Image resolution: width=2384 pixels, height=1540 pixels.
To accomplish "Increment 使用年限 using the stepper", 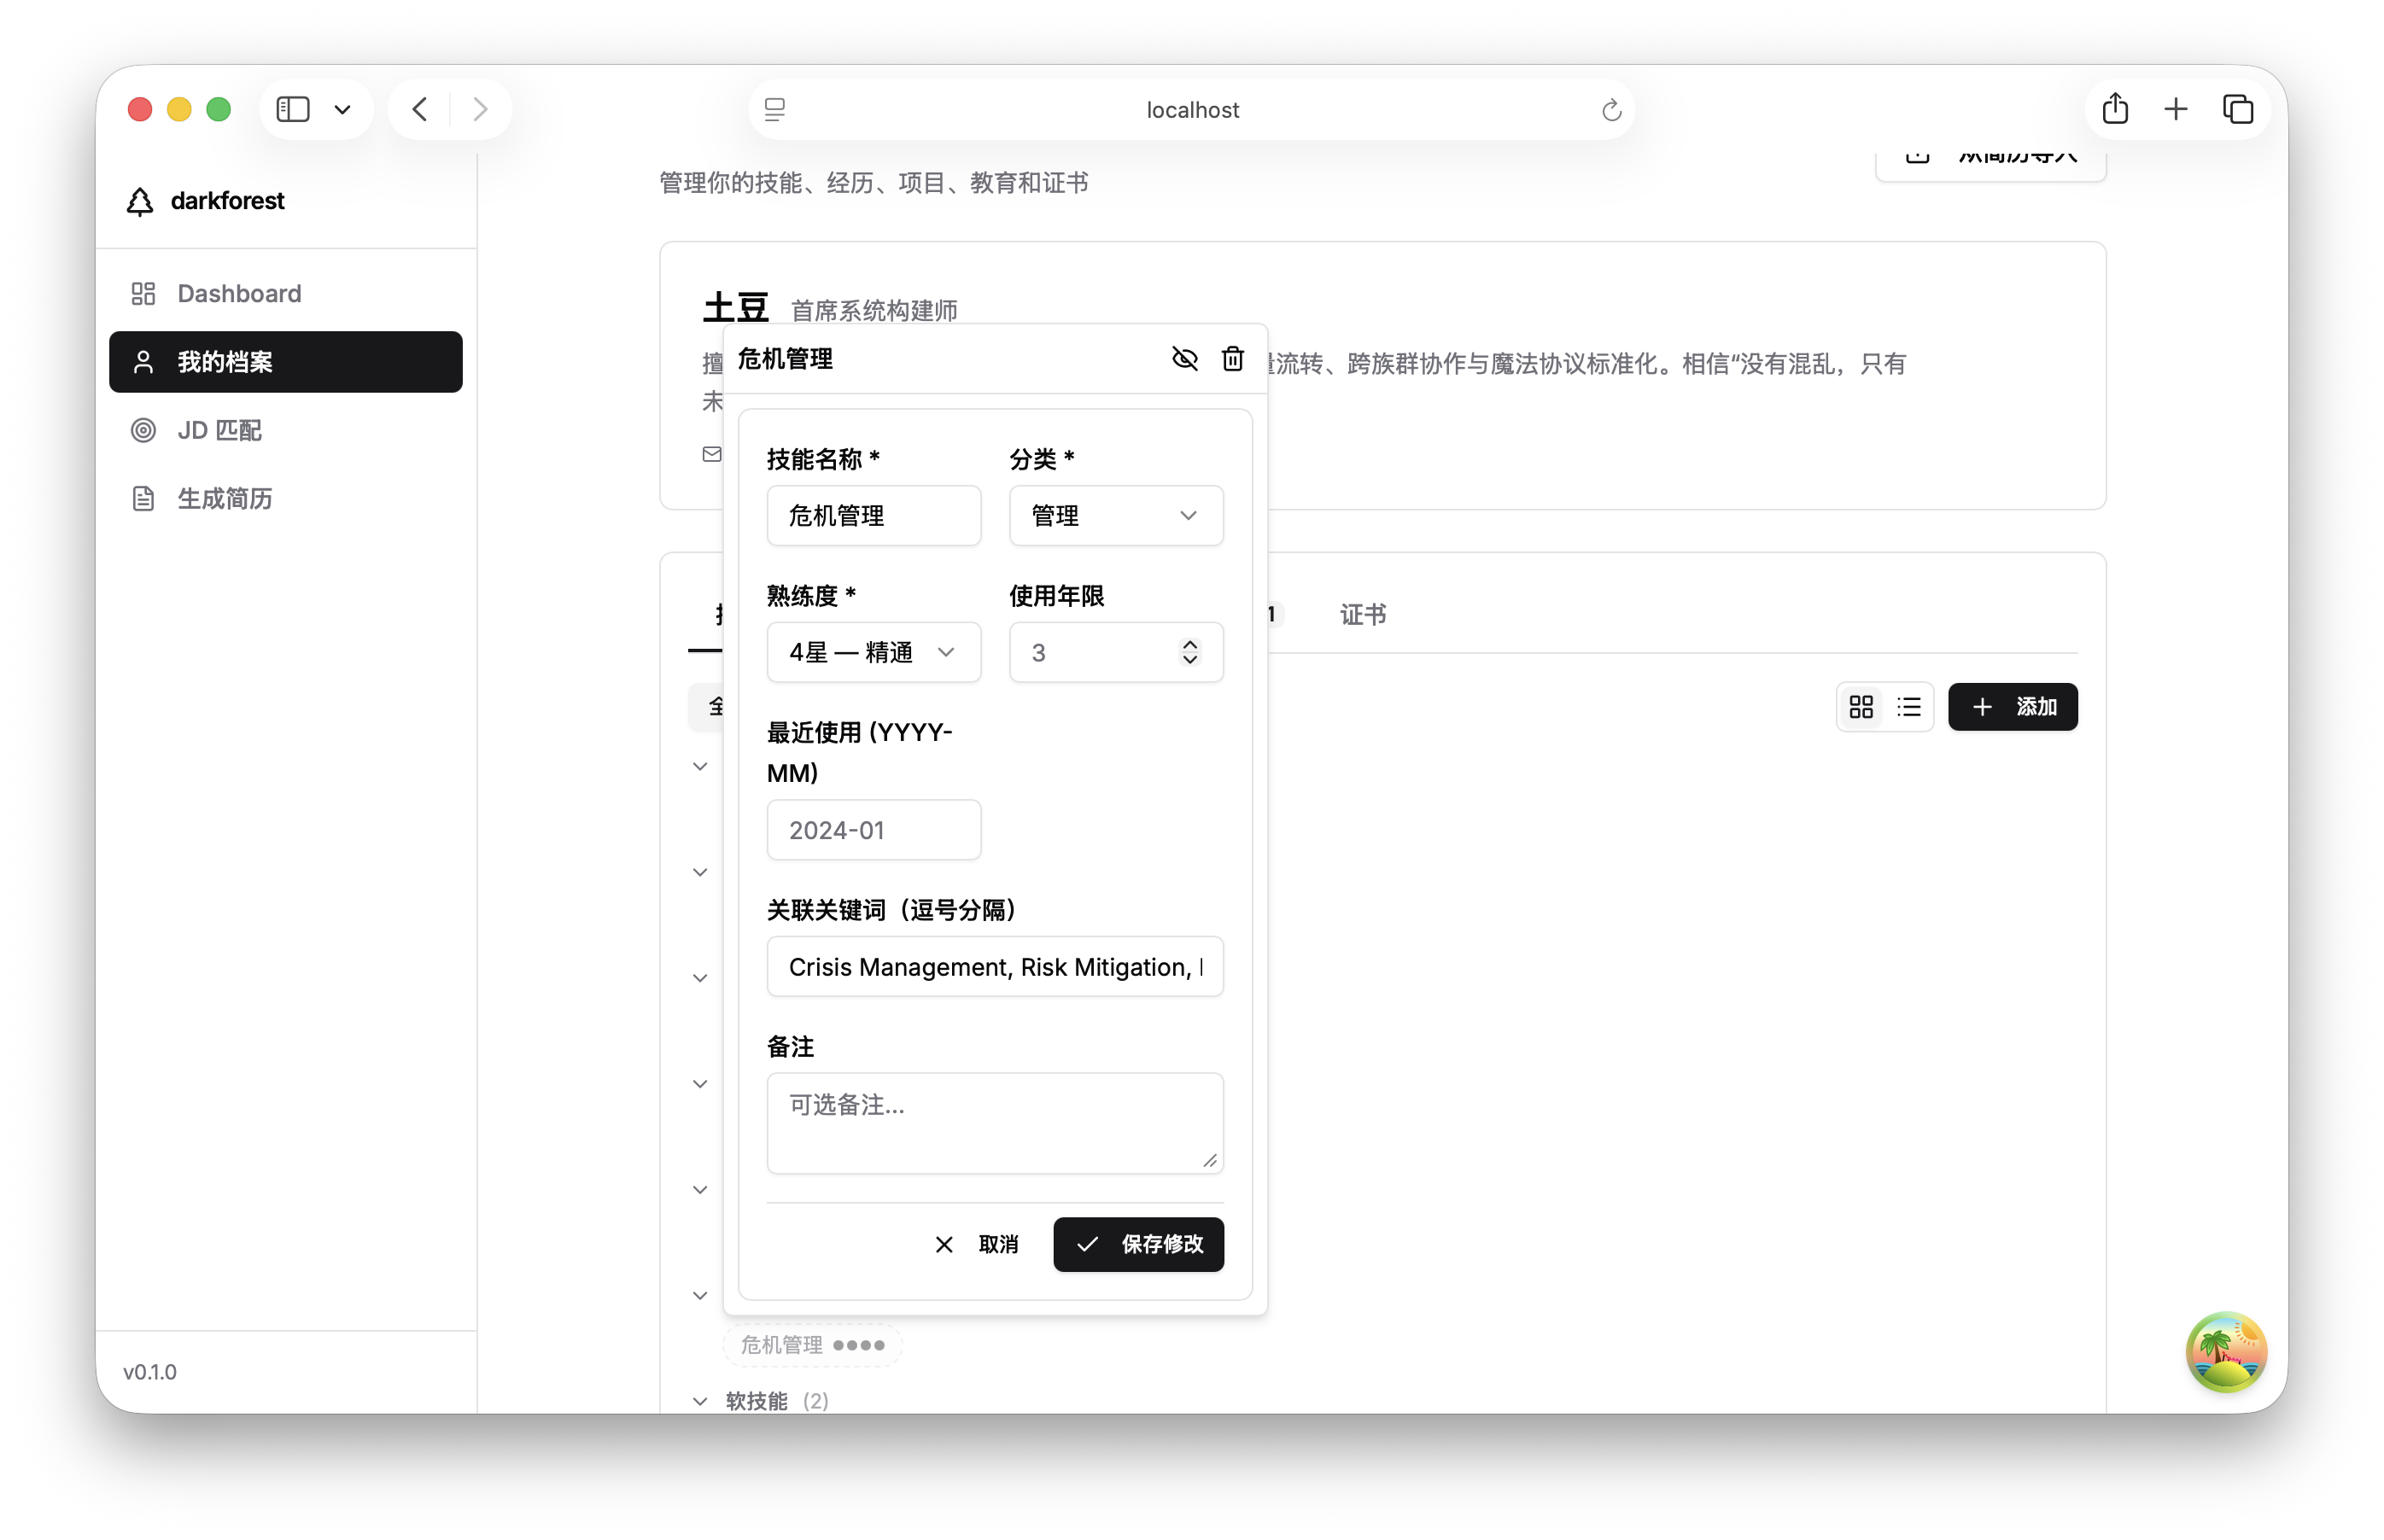I will [1189, 644].
